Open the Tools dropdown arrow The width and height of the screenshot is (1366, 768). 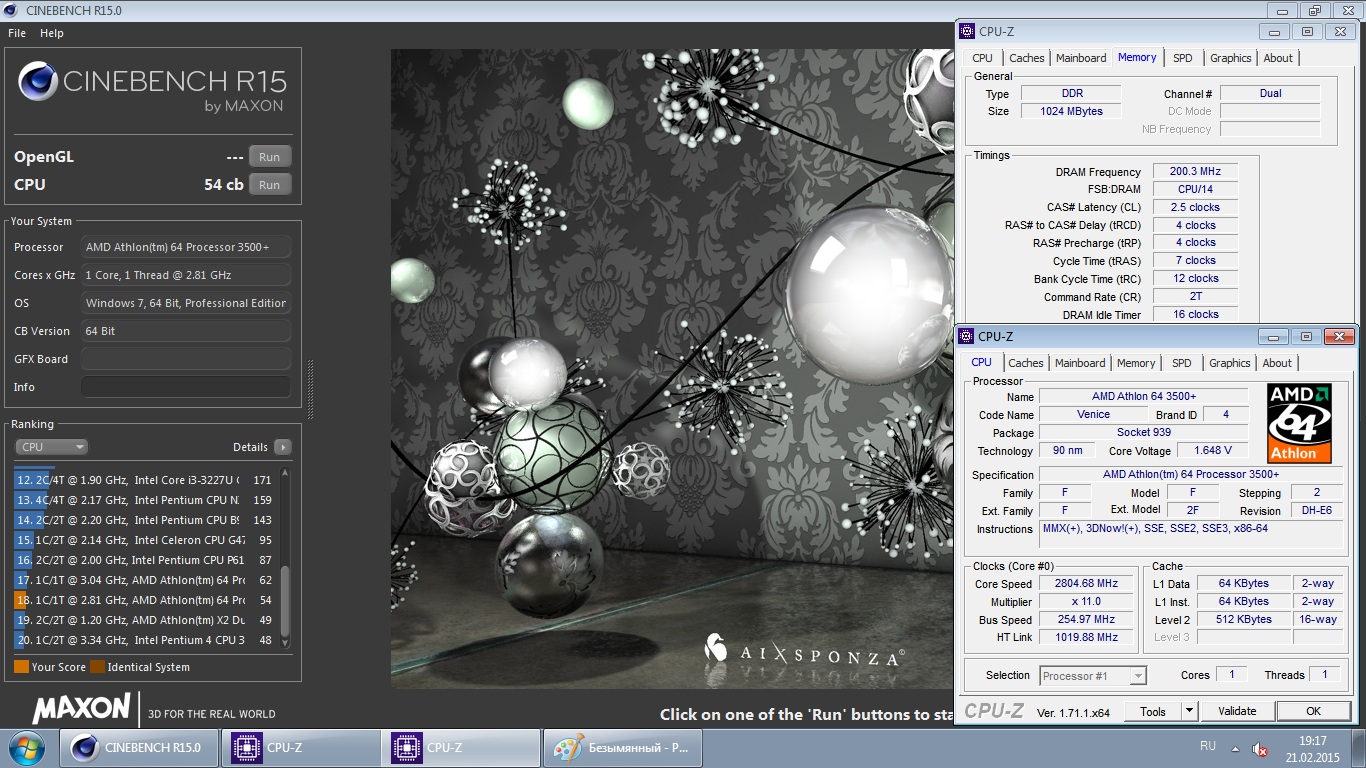[x=1189, y=712]
